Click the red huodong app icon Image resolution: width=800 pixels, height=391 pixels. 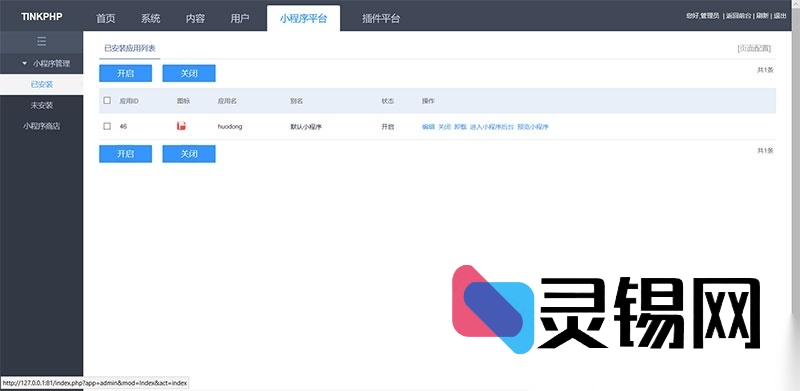(x=181, y=126)
